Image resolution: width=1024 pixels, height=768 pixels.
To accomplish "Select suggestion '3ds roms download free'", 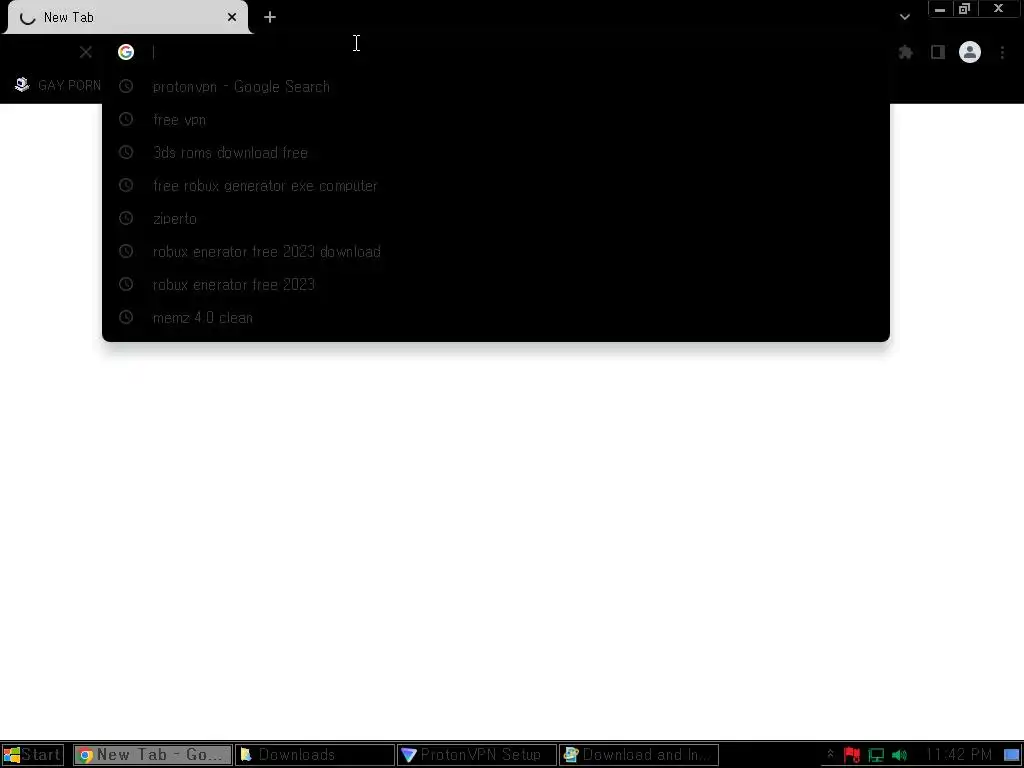I will point(496,152).
